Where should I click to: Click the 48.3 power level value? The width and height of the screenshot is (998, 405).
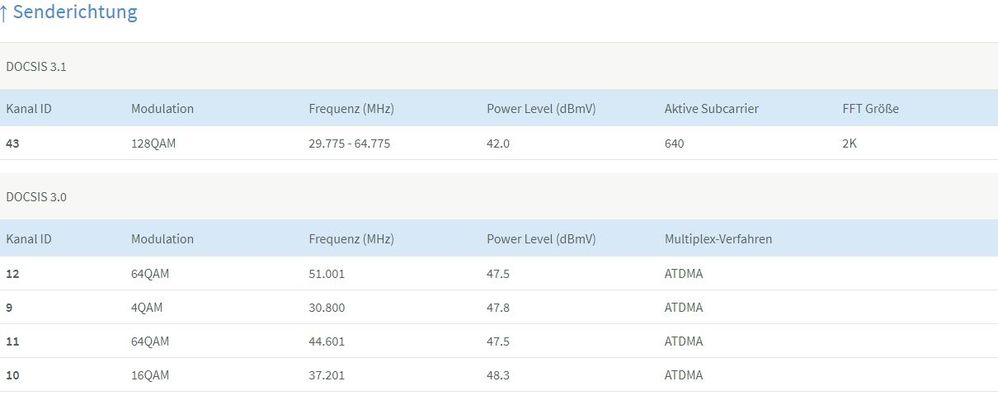(498, 375)
